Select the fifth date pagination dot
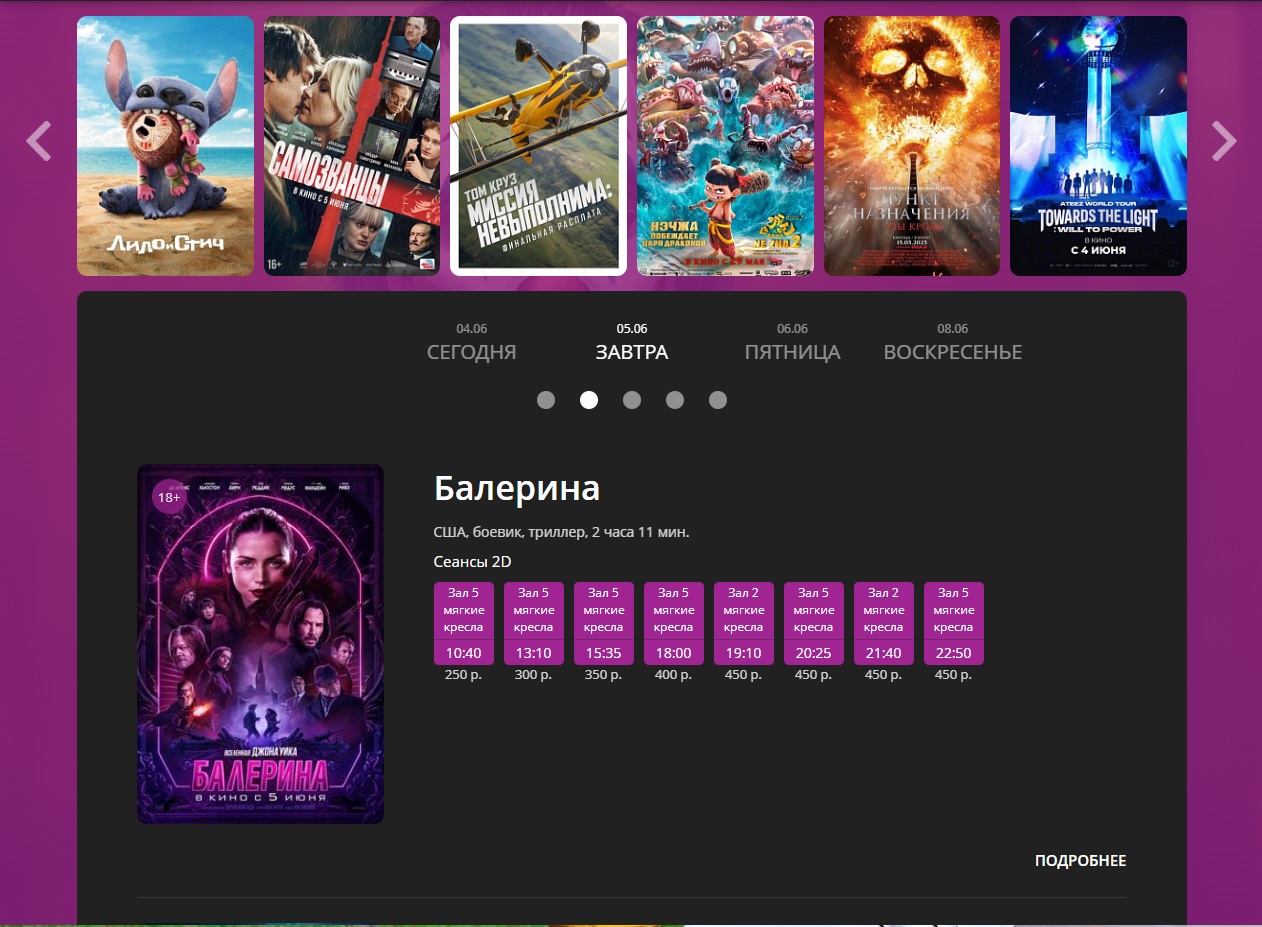This screenshot has height=927, width=1262. 718,400
